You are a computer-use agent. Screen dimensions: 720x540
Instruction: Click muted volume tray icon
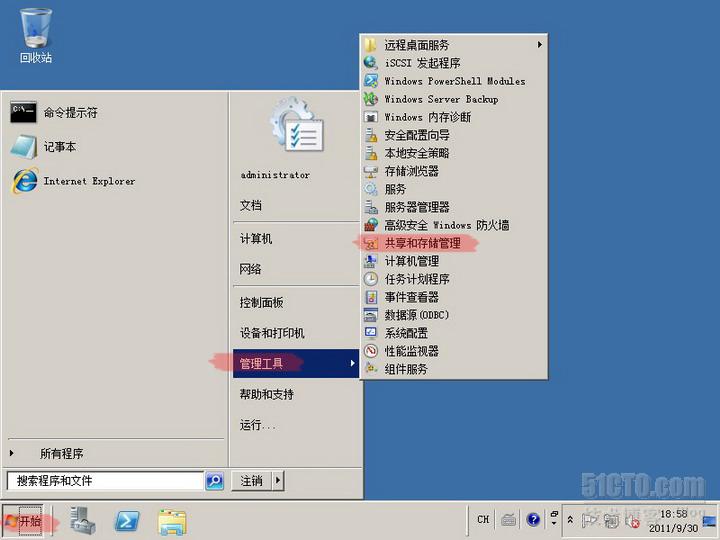click(x=633, y=521)
